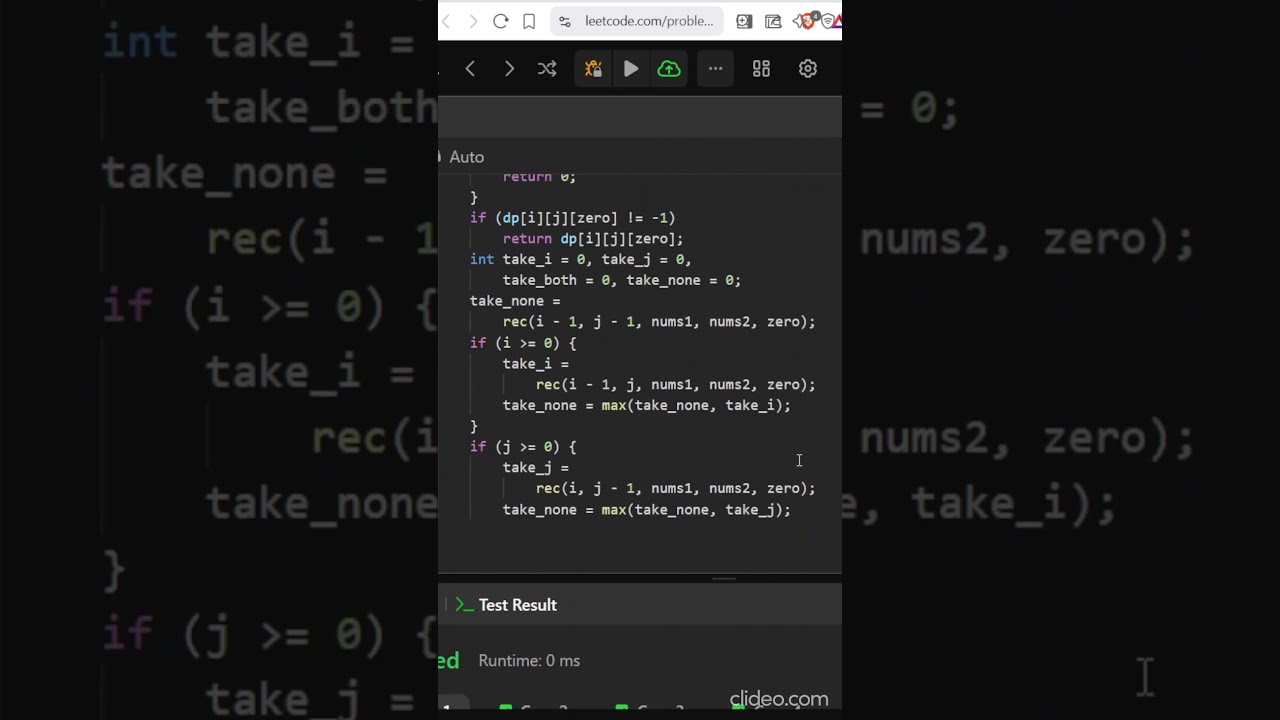Screen dimensions: 1280x720
Task: Open the Test Result tab
Action: pos(517,604)
